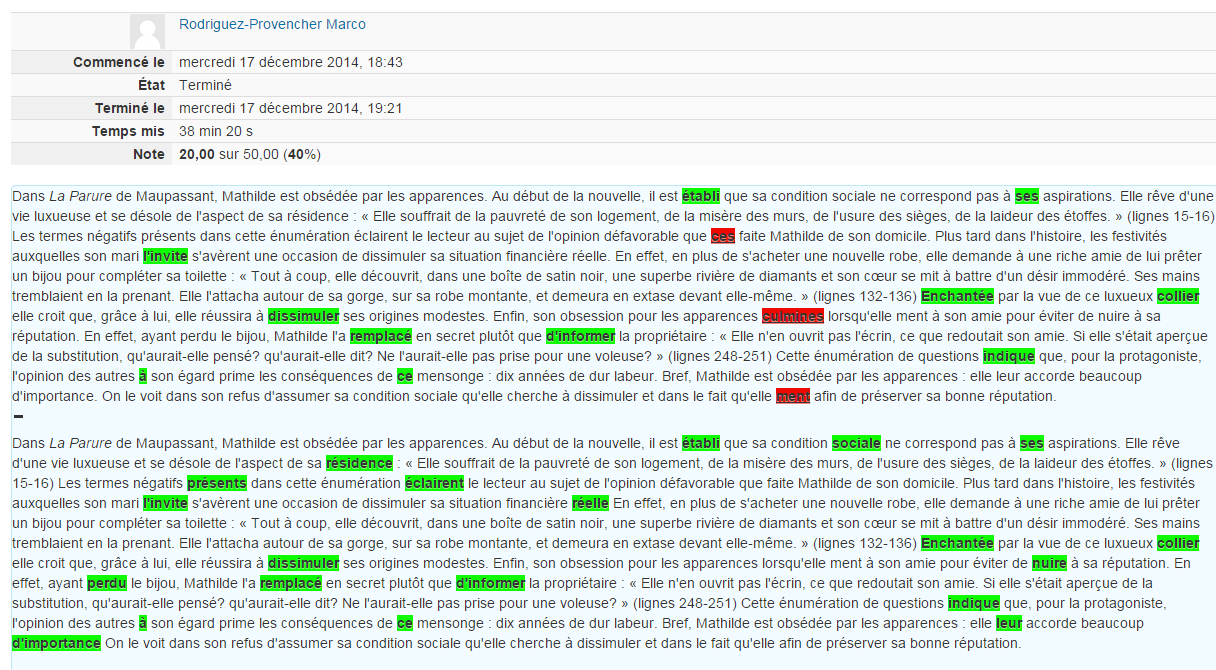Click the red highlighted word "culmines"
This screenshot has height=670, width=1216.
[x=792, y=316]
